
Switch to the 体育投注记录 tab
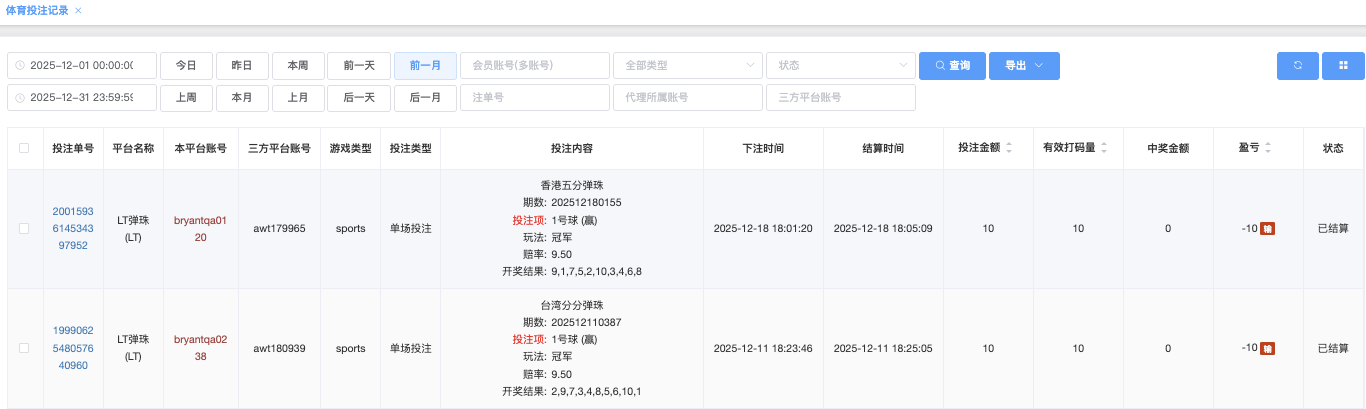coord(36,10)
